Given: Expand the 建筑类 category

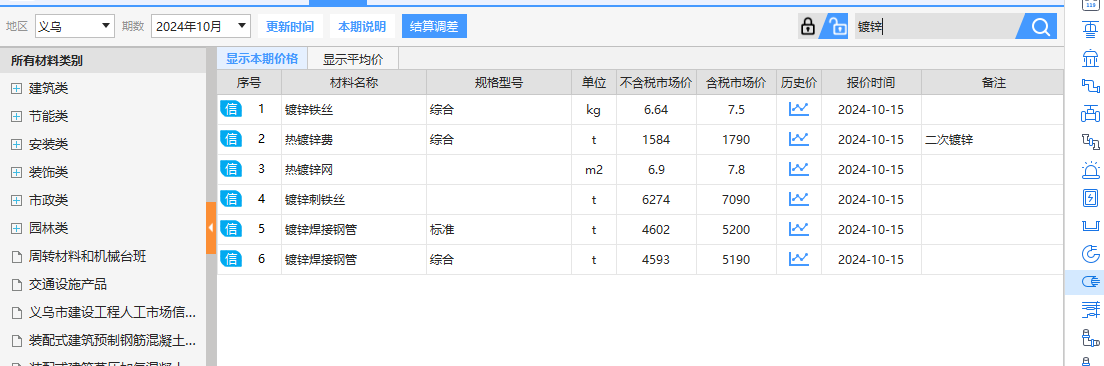Looking at the screenshot, I should (x=16, y=89).
